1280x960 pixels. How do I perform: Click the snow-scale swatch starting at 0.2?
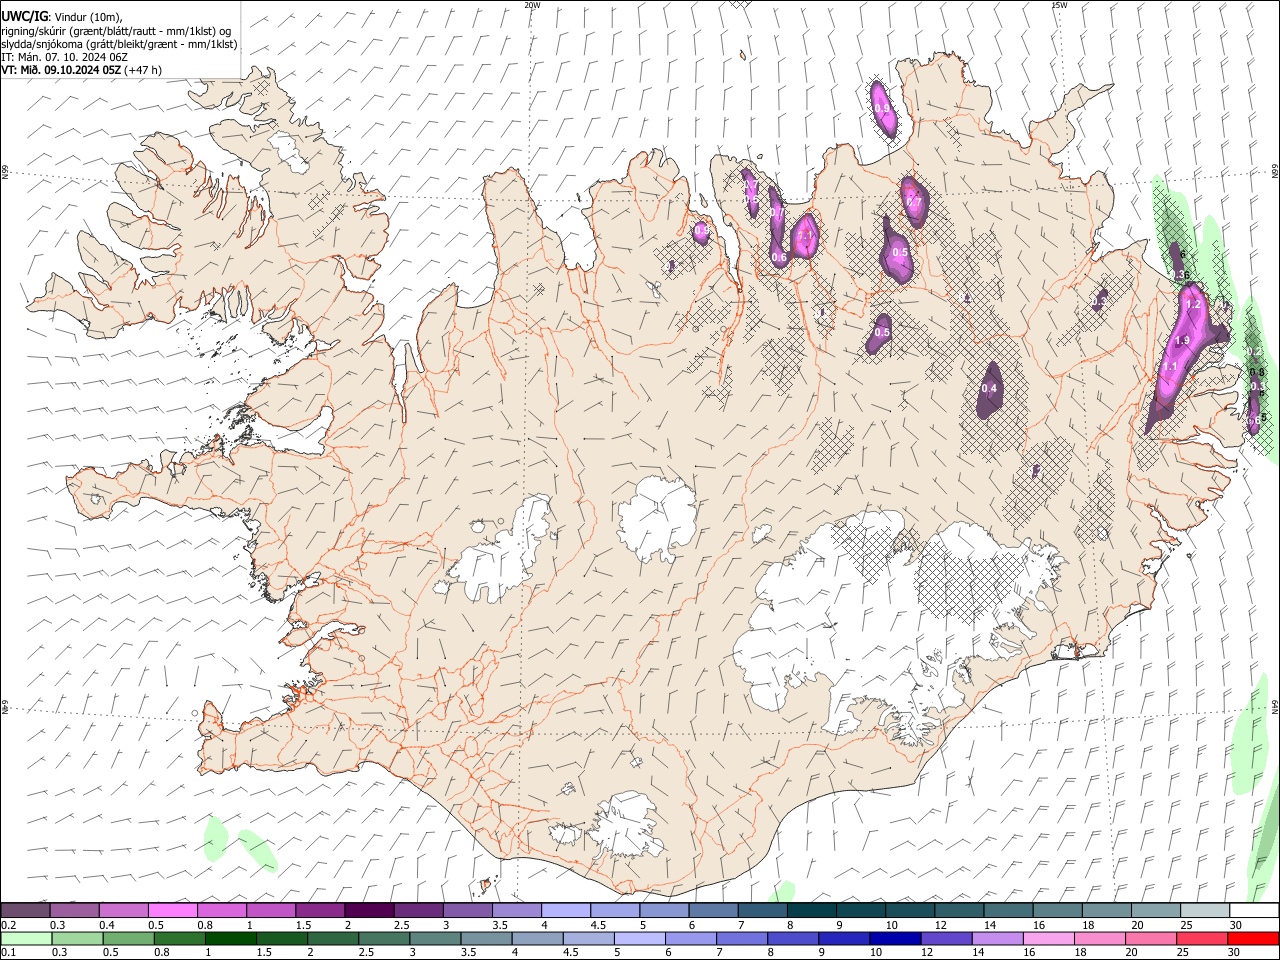coord(25,910)
